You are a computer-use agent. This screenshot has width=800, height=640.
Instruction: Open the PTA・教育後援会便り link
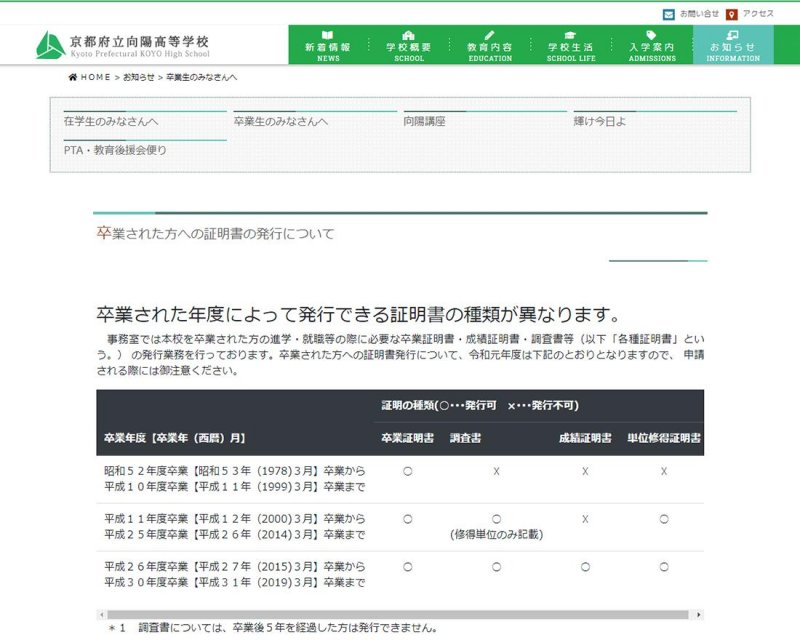[x=115, y=150]
